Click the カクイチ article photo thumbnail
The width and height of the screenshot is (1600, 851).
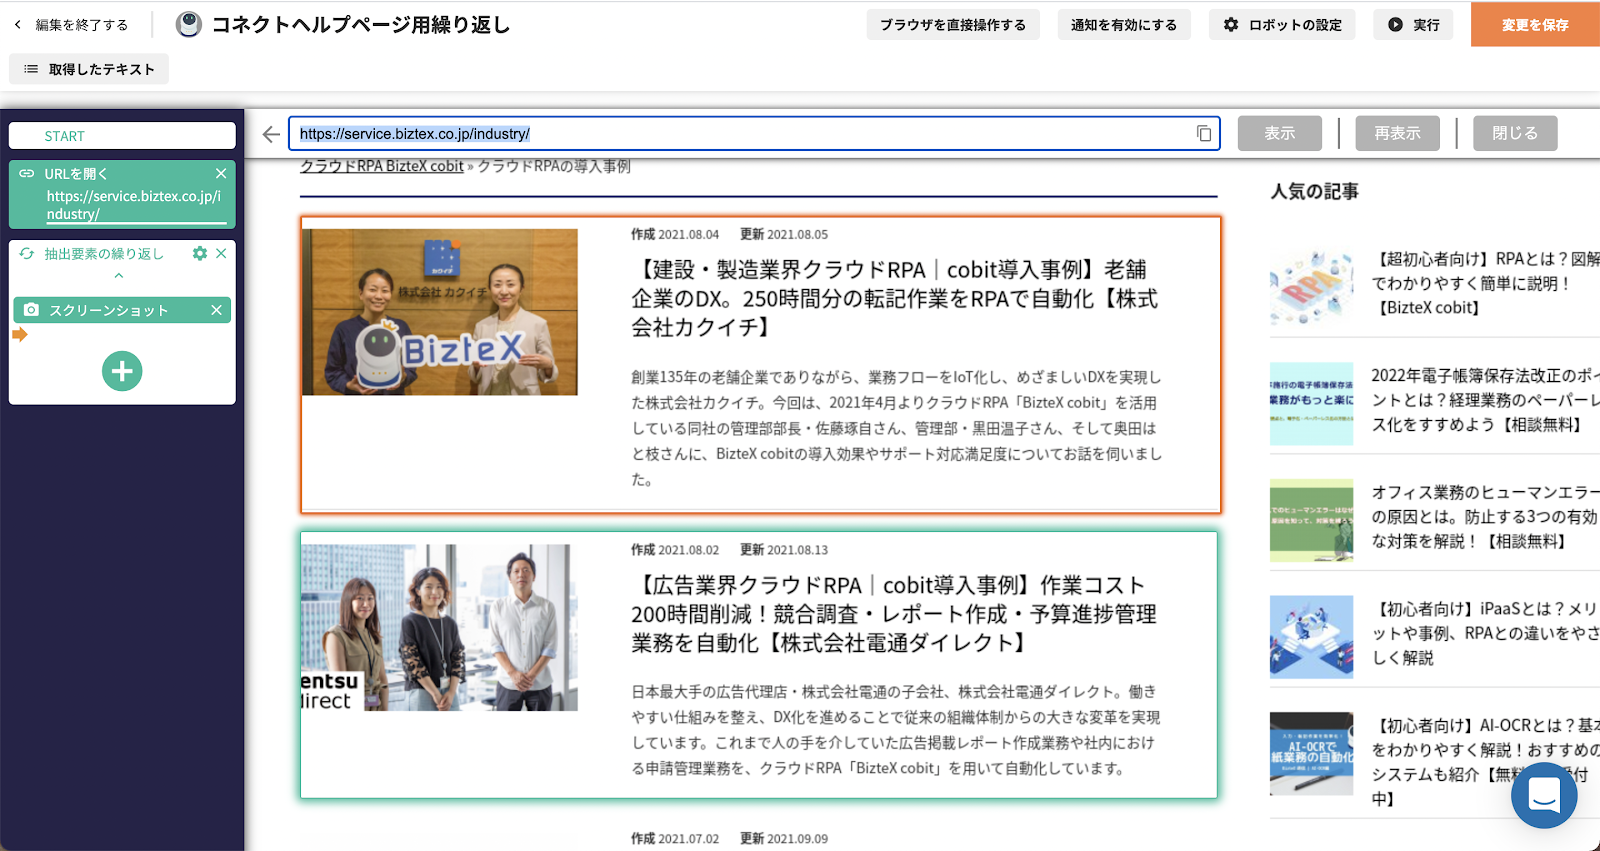click(440, 312)
